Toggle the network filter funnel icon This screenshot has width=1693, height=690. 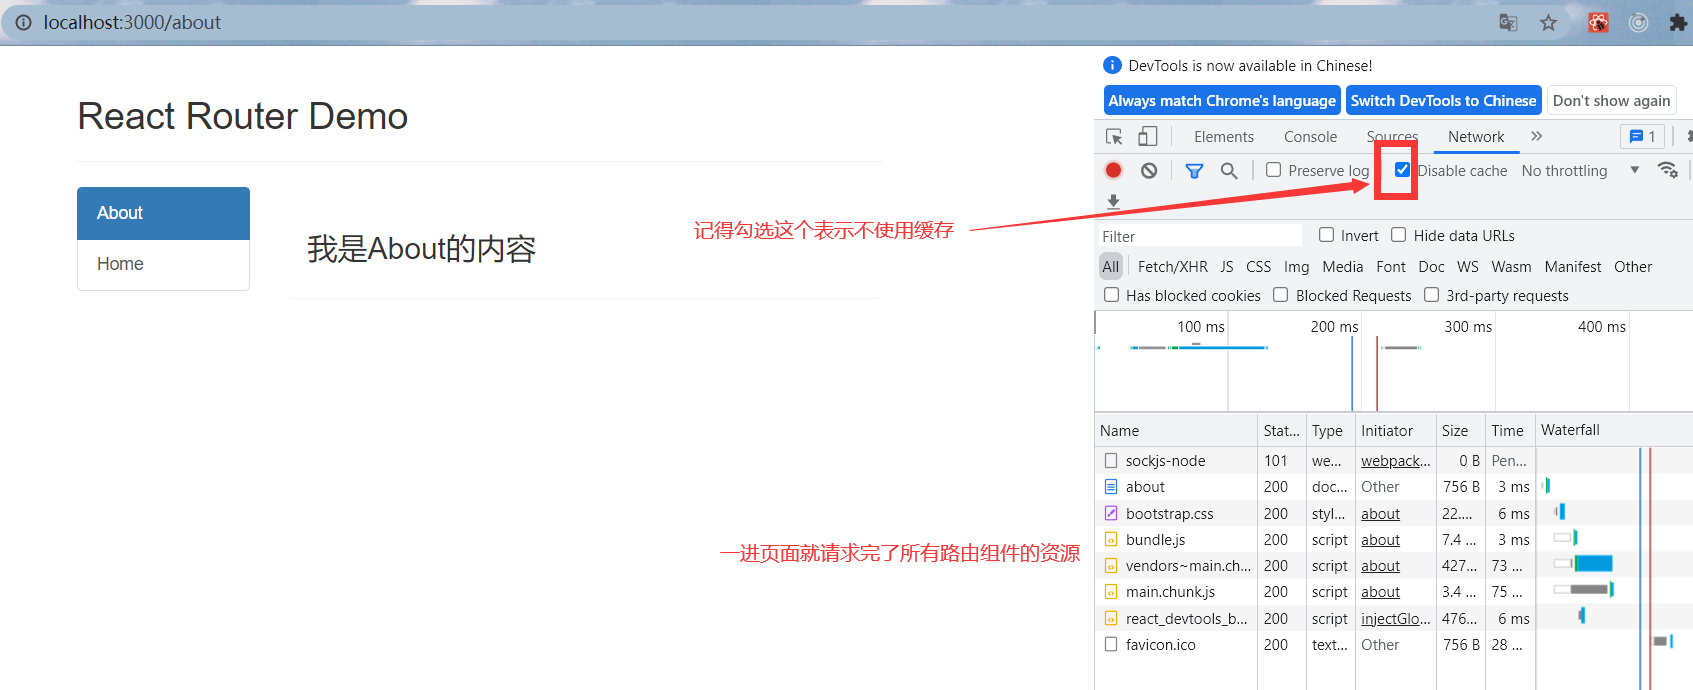point(1194,170)
